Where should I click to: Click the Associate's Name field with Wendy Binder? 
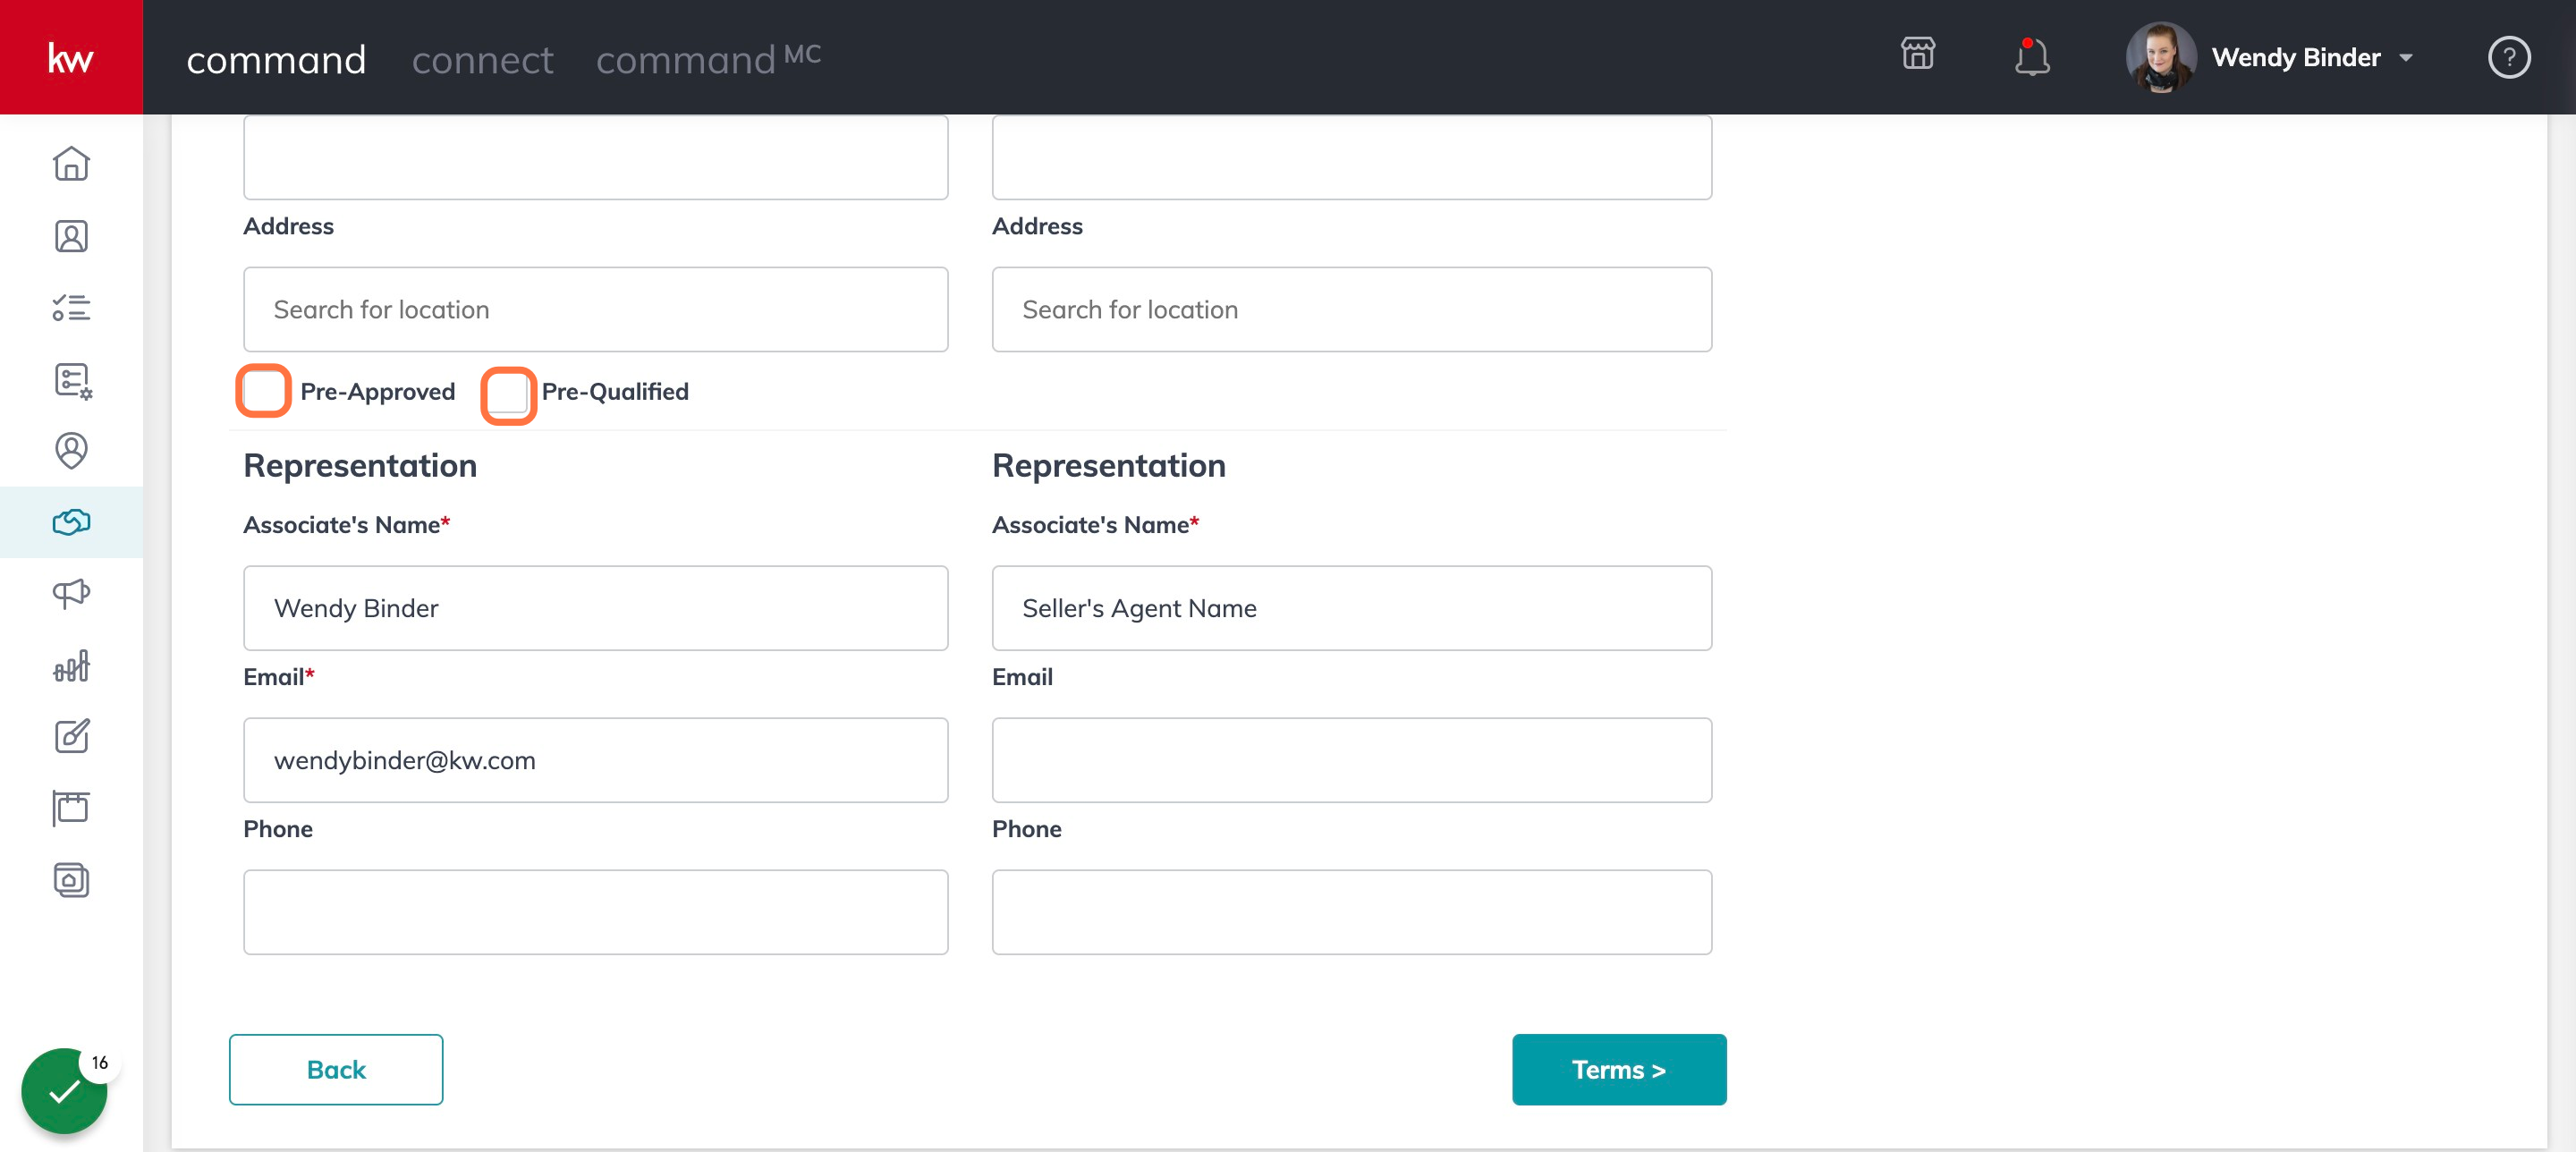coord(596,608)
